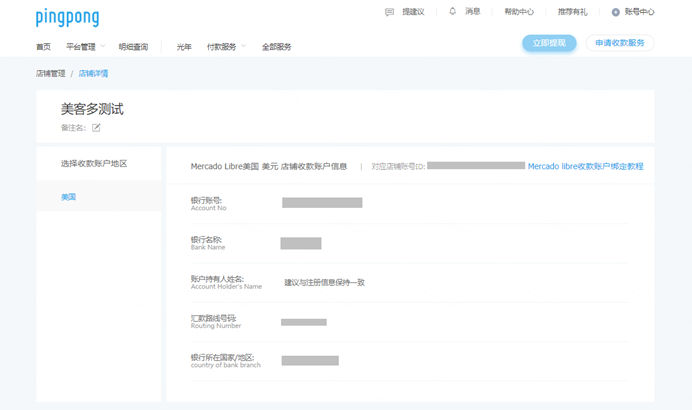Open 光年 menu item
Screen dimensions: 692x410
[x=184, y=47]
